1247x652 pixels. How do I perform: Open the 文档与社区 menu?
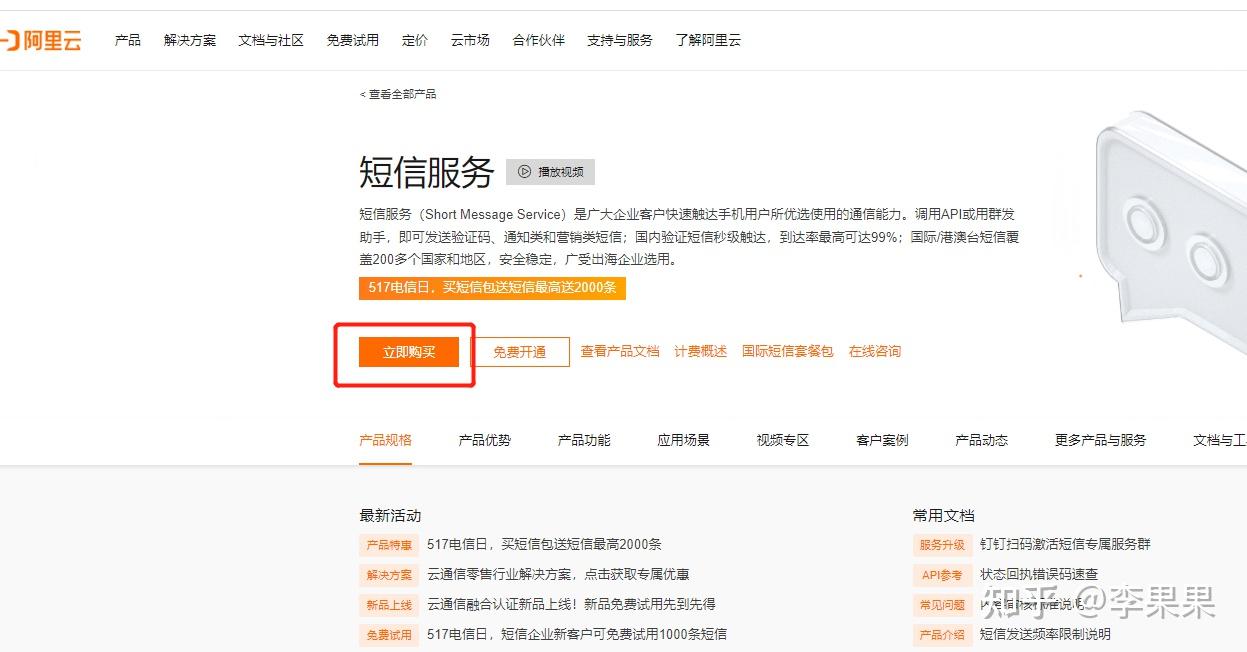click(x=271, y=40)
